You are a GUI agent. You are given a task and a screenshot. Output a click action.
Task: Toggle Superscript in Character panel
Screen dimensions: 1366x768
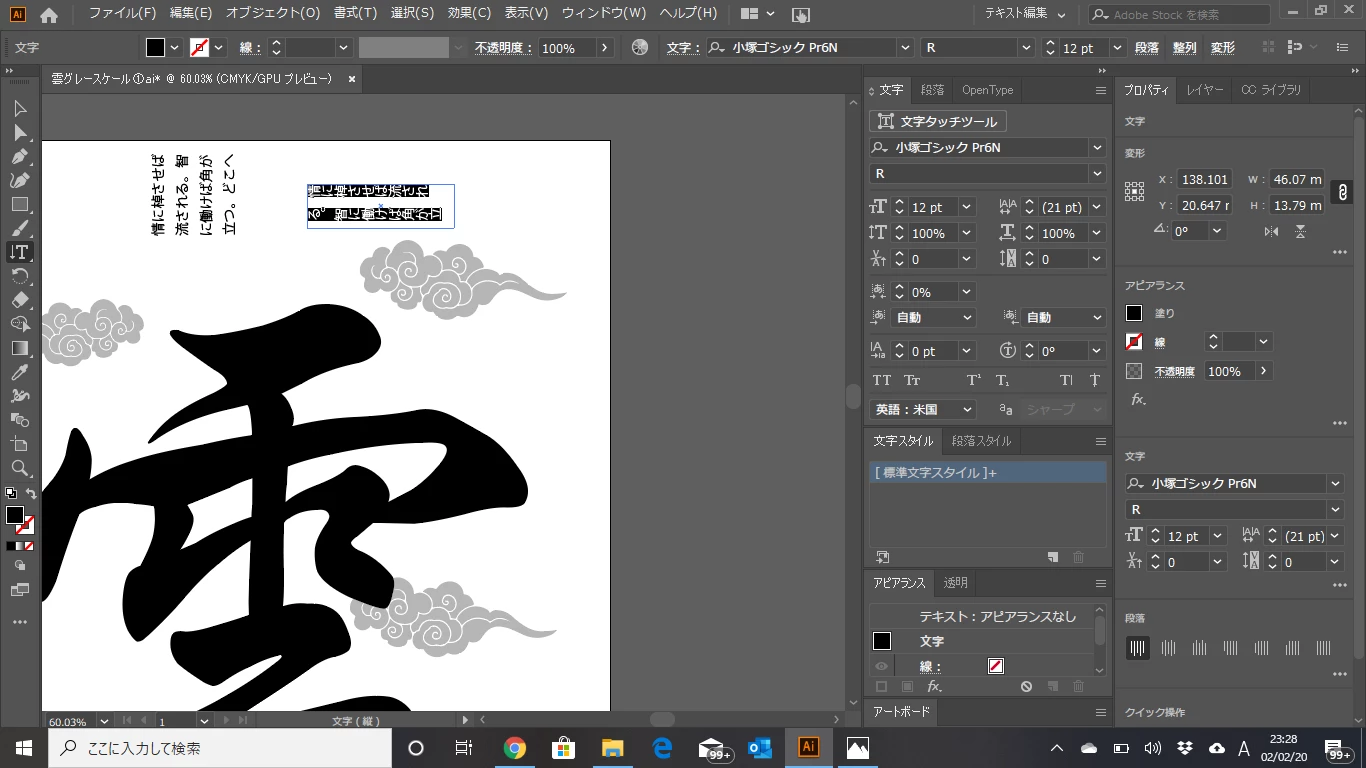coord(973,380)
